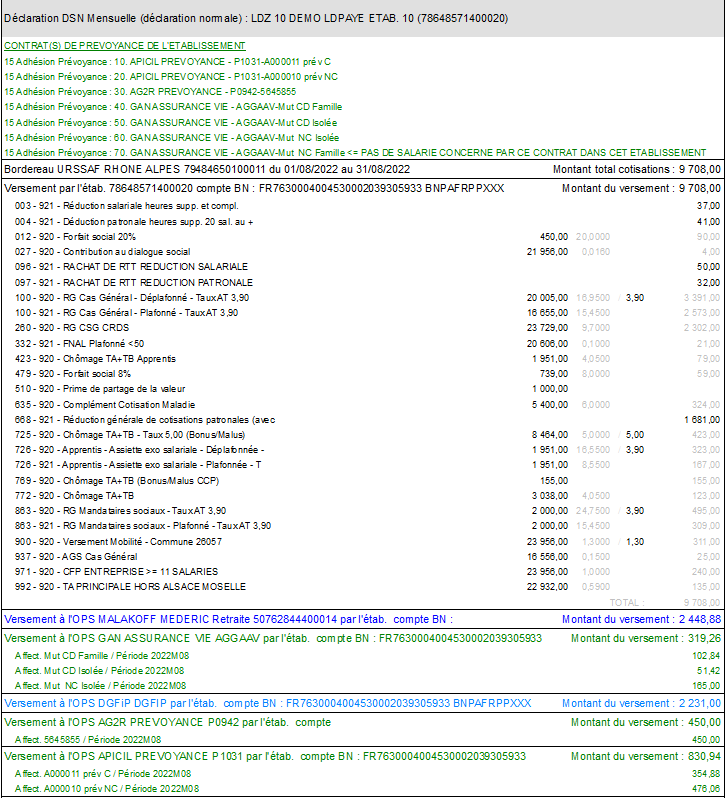Select row 012 - 920 Forfait social 20%

pyautogui.click(x=75, y=236)
